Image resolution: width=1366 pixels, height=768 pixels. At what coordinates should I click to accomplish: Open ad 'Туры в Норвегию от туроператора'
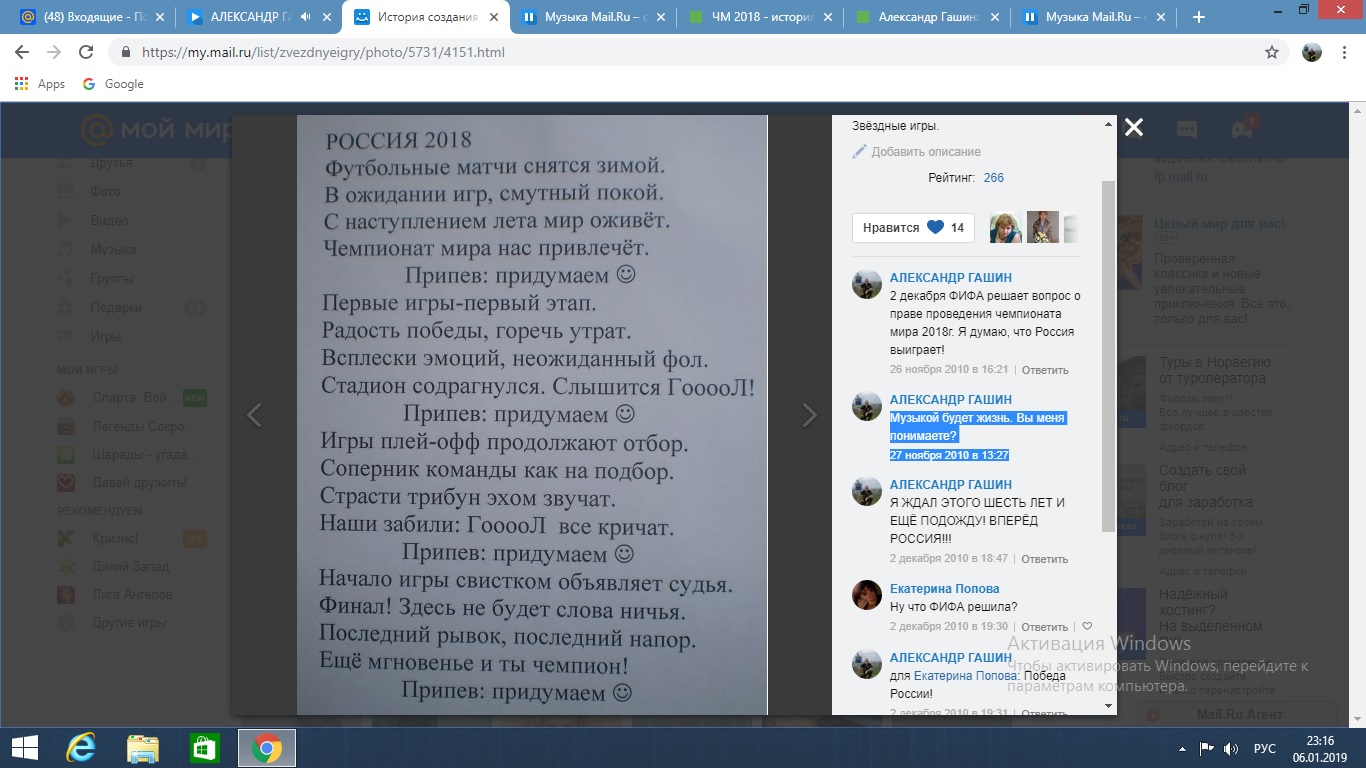(x=1214, y=370)
